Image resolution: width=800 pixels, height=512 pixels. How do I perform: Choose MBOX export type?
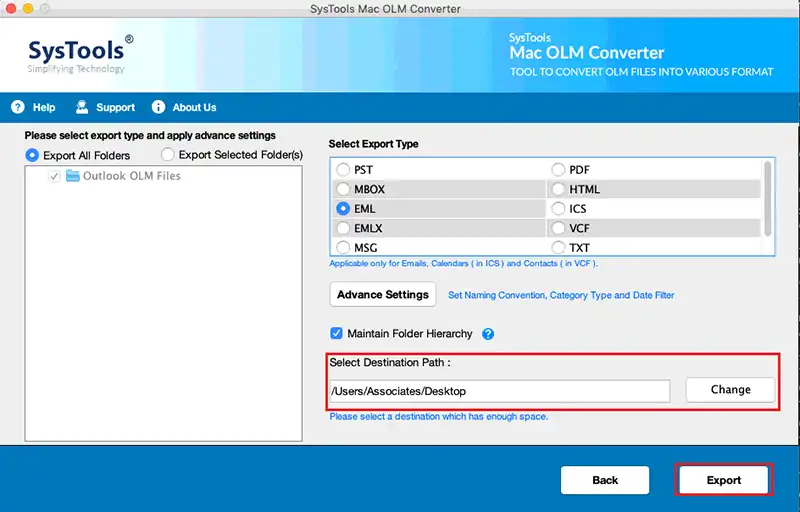point(343,189)
